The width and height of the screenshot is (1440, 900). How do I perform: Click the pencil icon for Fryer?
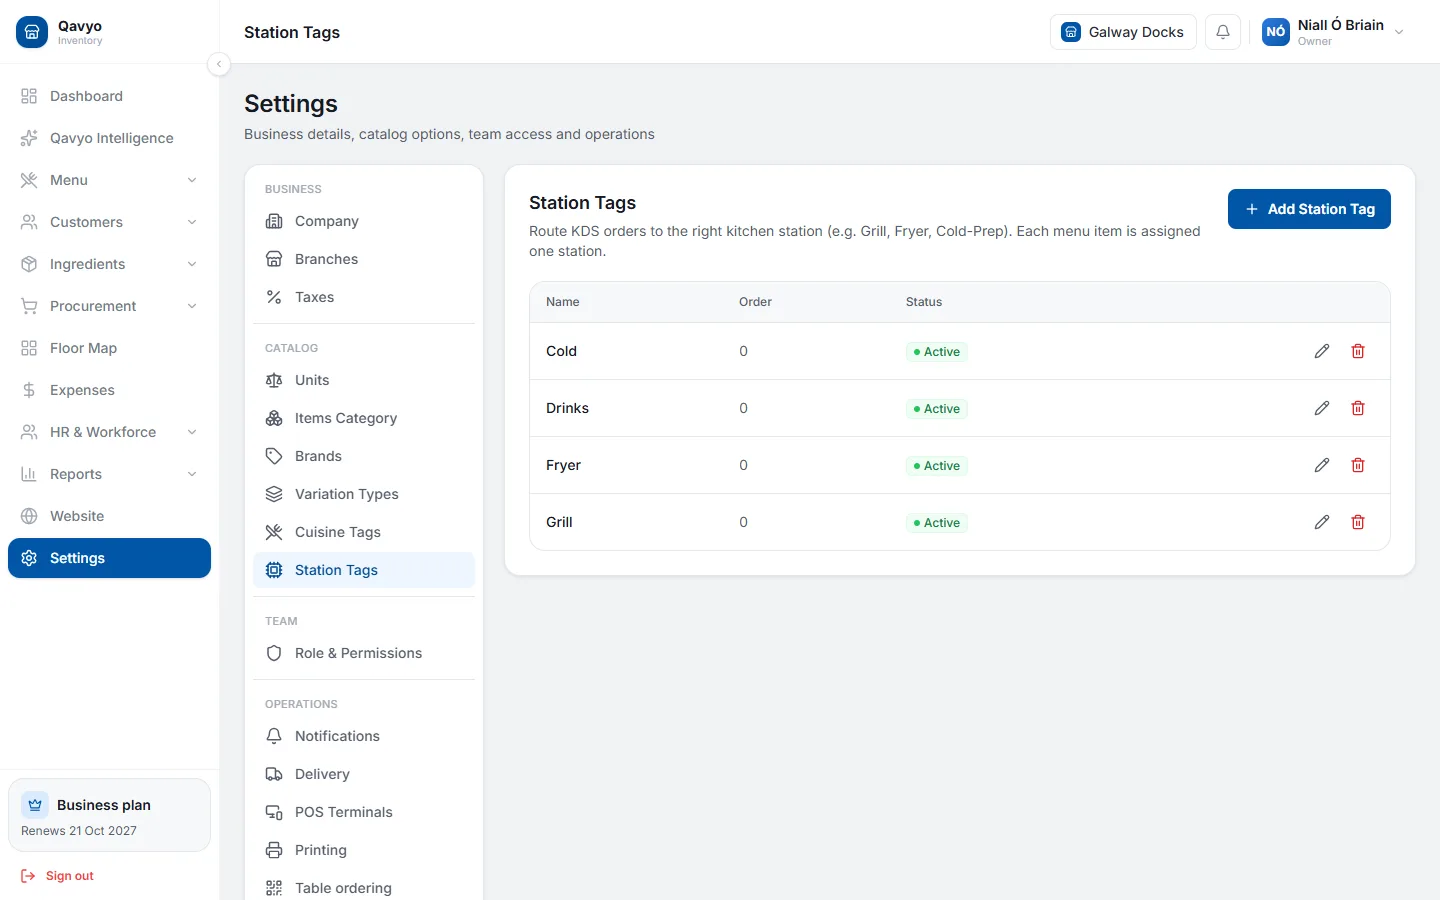(1322, 465)
